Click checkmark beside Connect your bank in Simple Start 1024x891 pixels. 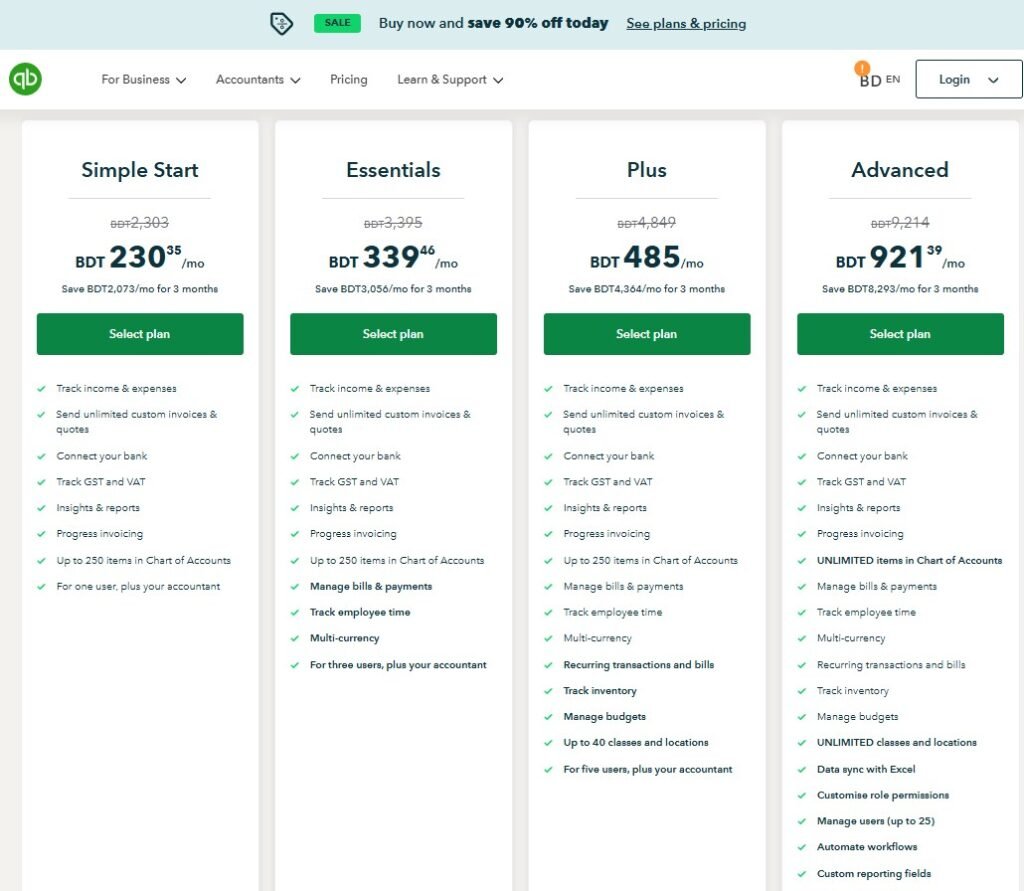click(x=41, y=456)
